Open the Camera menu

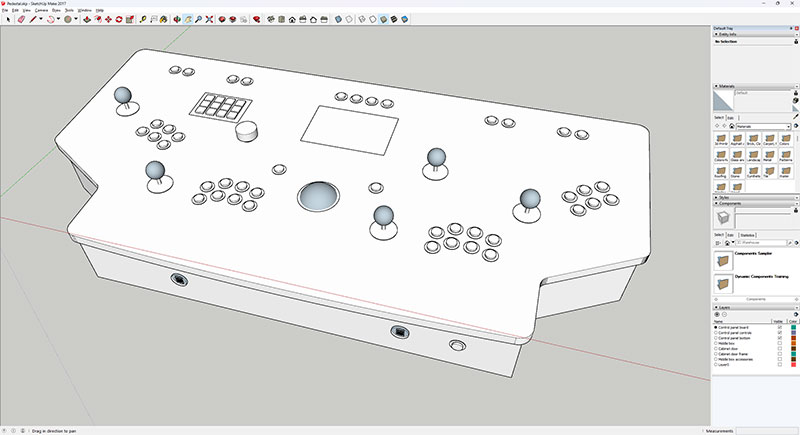(41, 10)
